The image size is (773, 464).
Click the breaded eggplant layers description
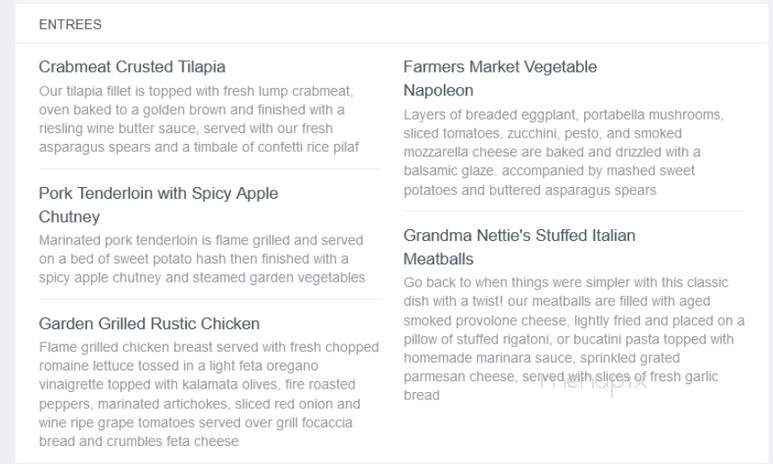click(563, 152)
